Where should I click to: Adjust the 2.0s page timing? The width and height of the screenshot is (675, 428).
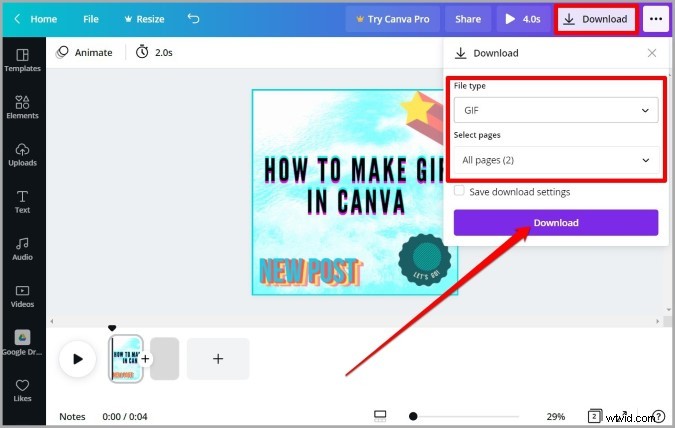click(154, 53)
